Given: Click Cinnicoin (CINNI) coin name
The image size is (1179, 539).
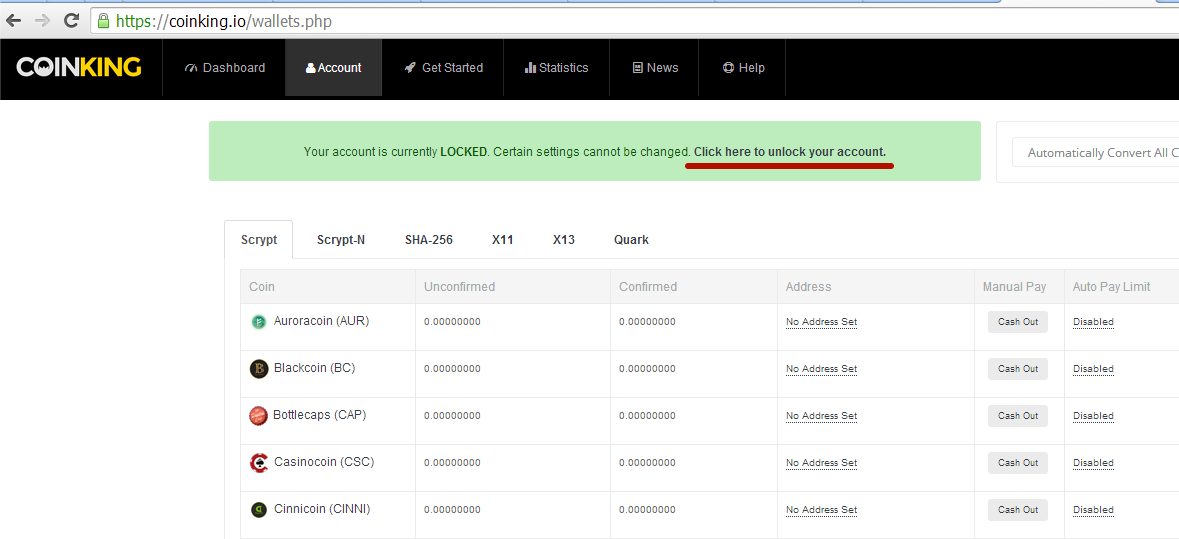Looking at the screenshot, I should 322,509.
